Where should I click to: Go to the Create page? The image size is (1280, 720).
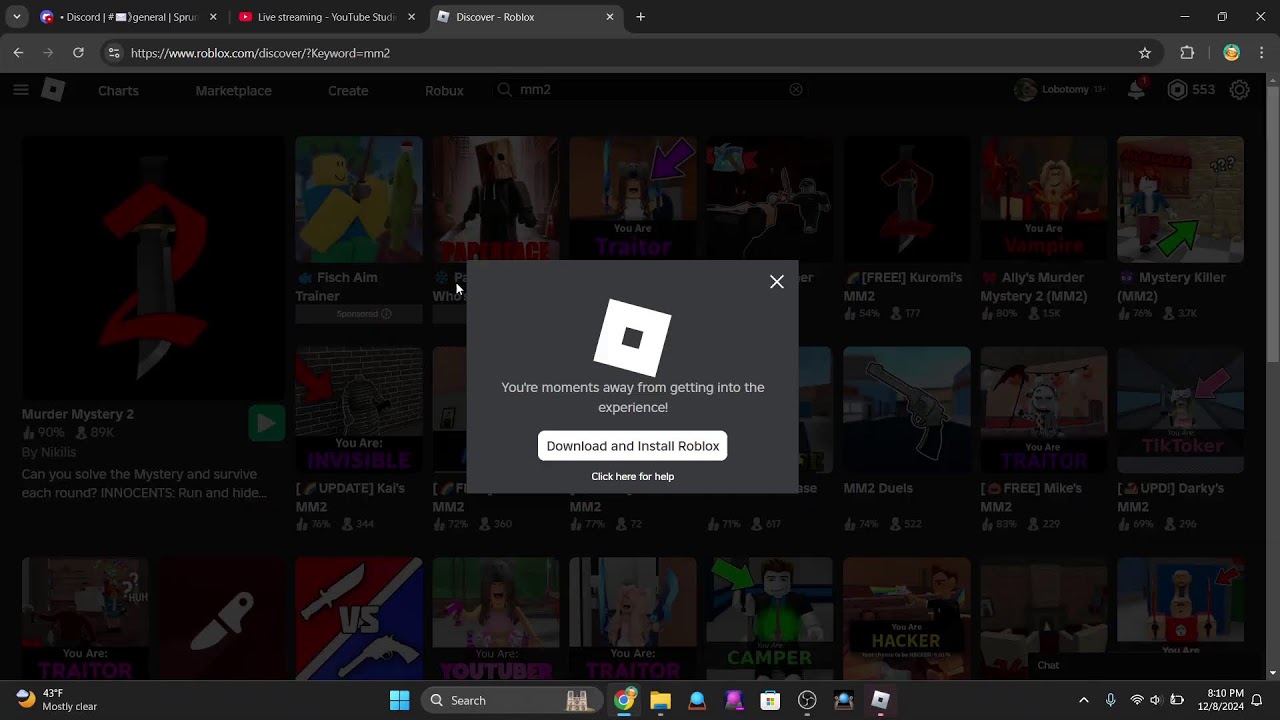coord(348,90)
